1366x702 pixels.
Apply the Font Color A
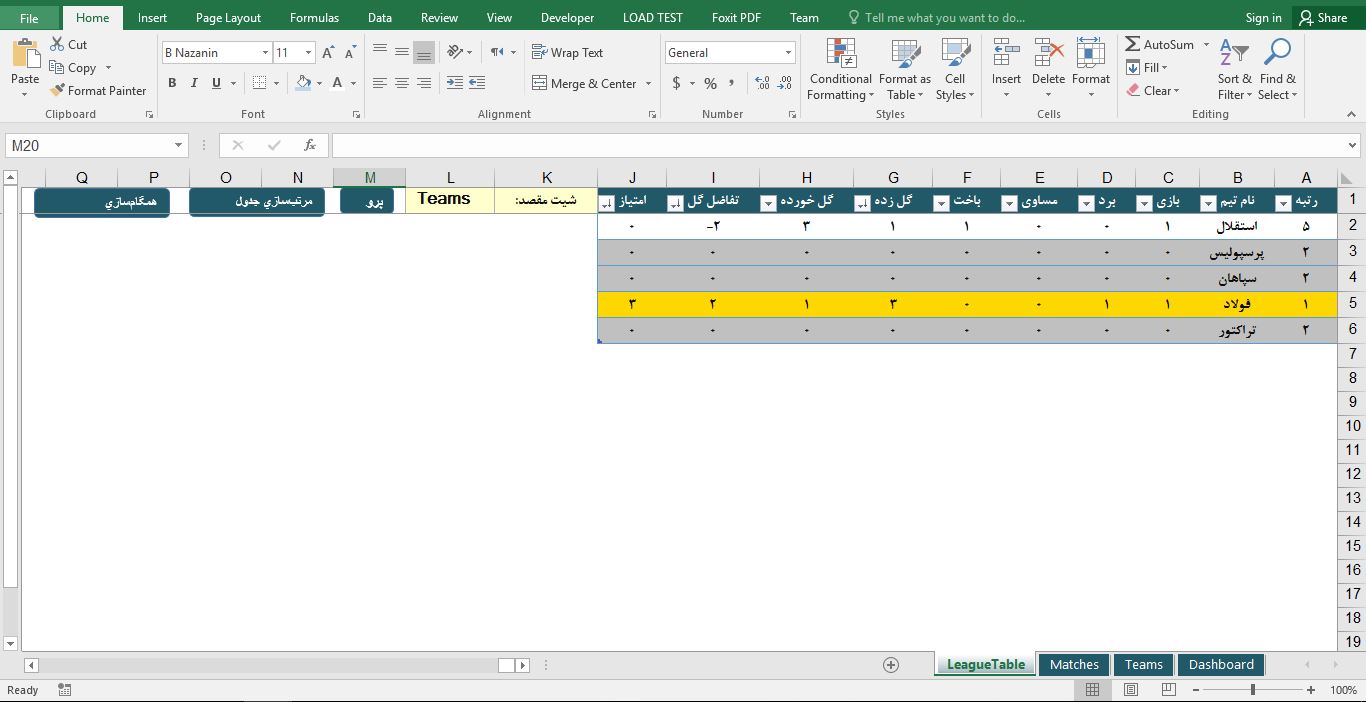(338, 83)
